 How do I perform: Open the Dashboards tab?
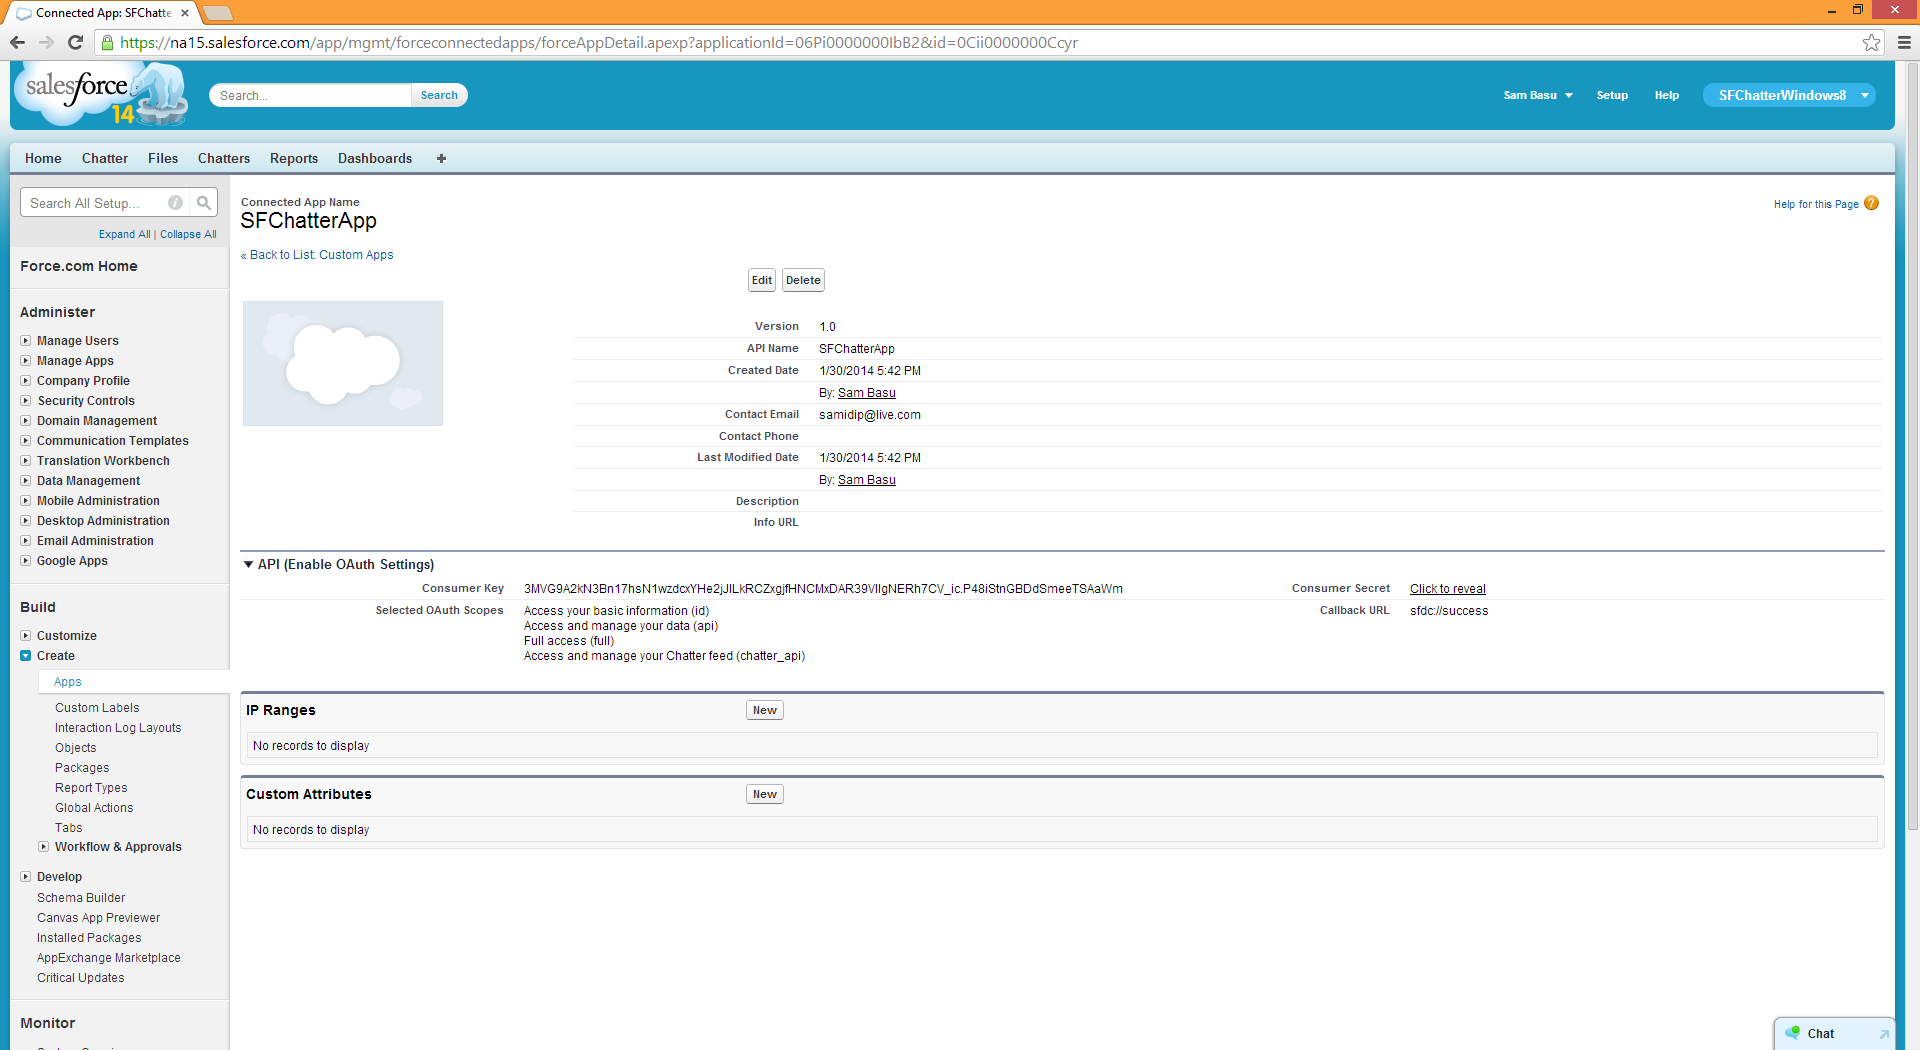pos(374,159)
